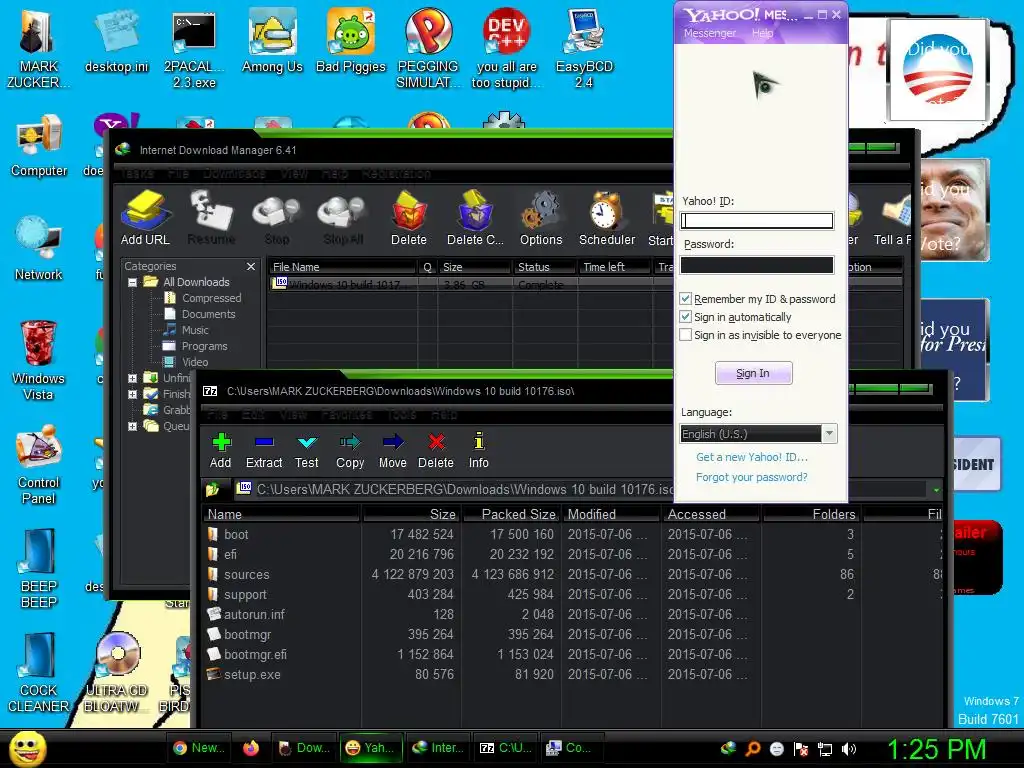The image size is (1024, 768).
Task: Open the Control Panel desktop icon
Action: click(x=39, y=449)
